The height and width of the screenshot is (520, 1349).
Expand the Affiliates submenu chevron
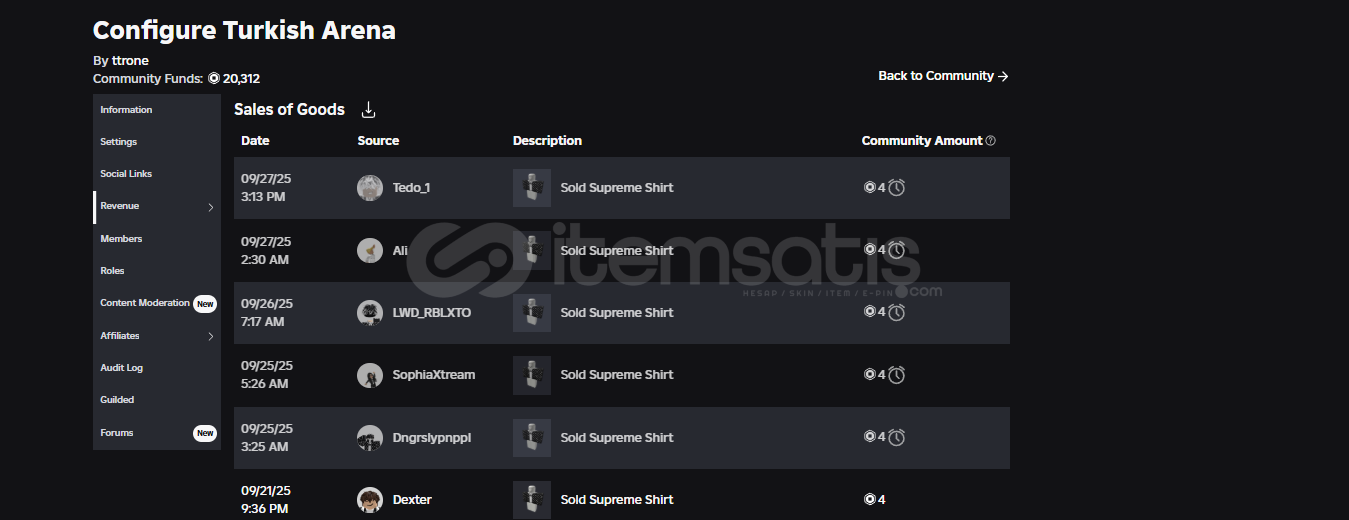click(210, 337)
